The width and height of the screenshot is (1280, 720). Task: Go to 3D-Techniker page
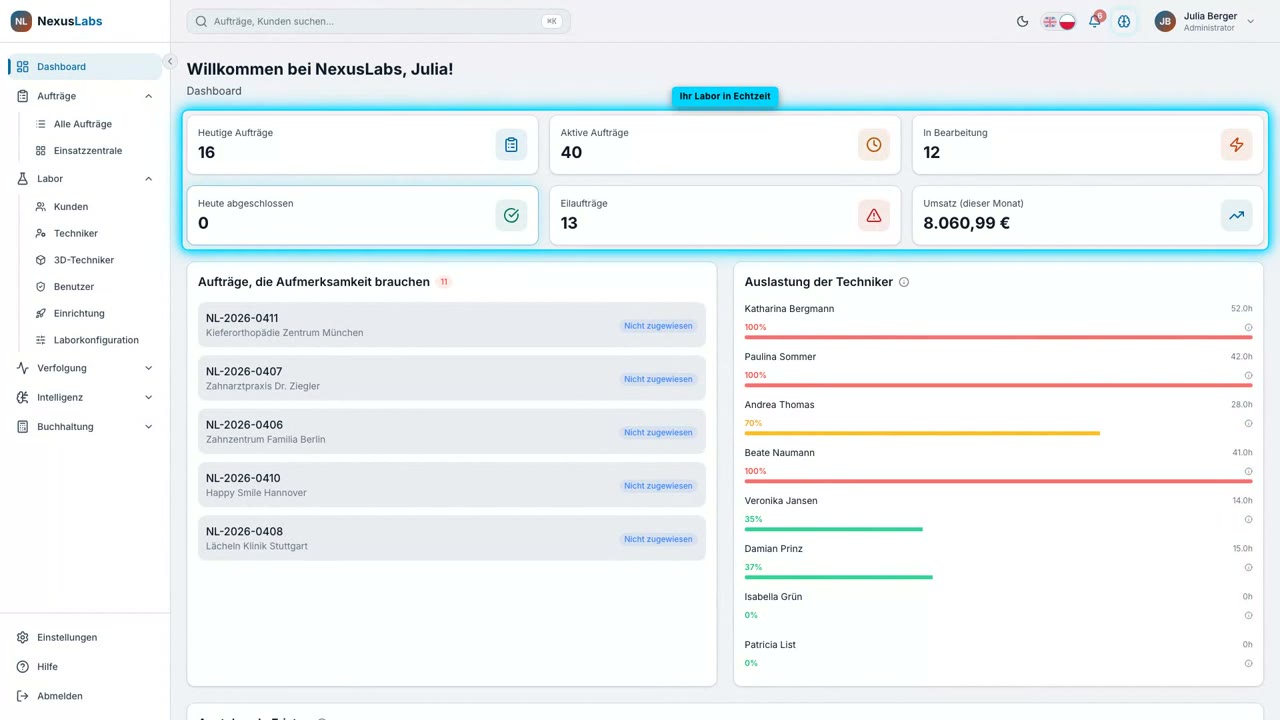(x=84, y=260)
